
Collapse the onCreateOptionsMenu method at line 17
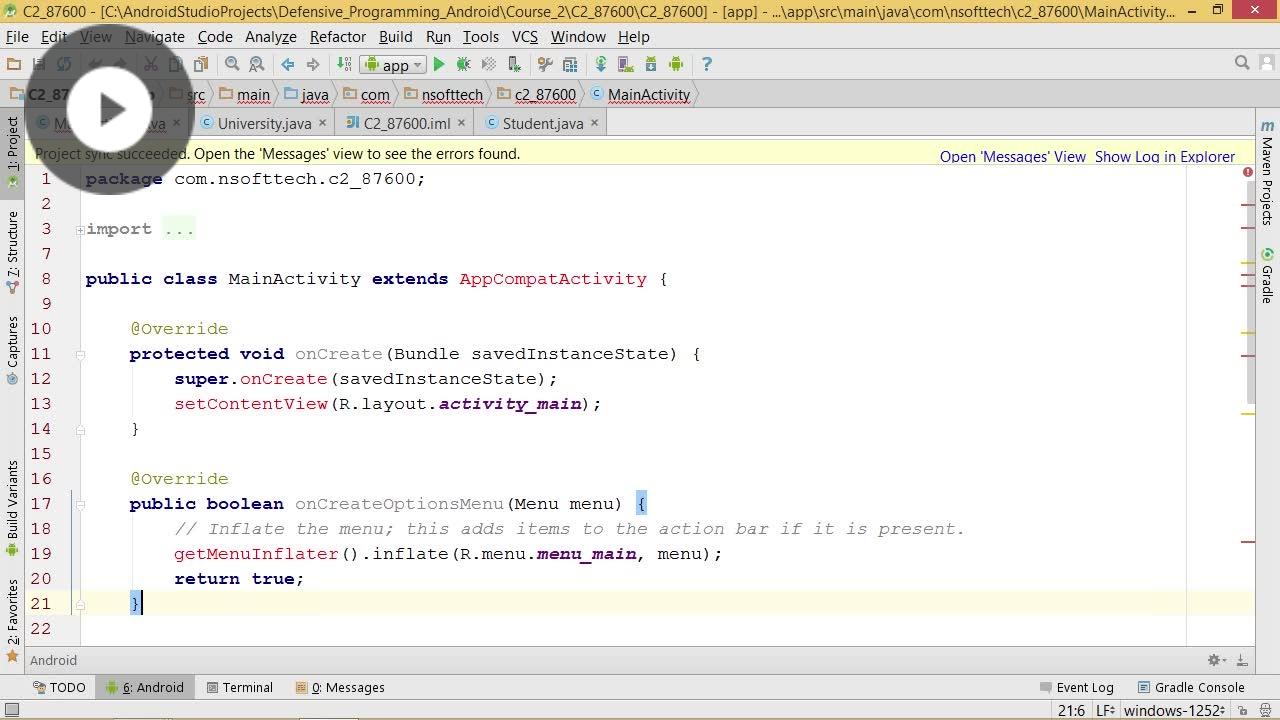point(80,504)
